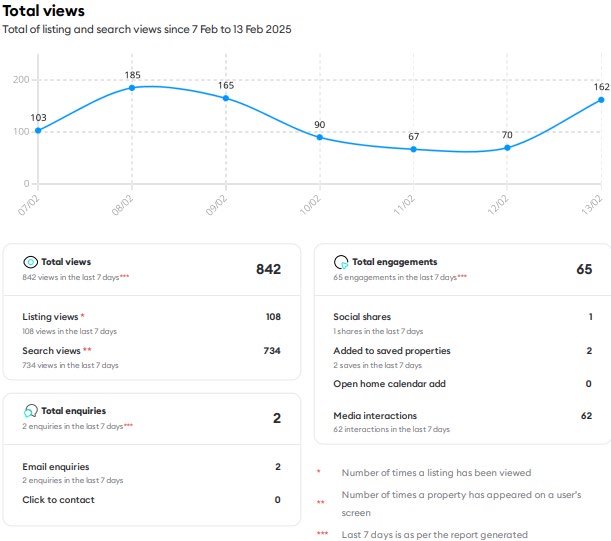Viewport: 611px width, 541px height.
Task: Select the lowest chart point, 67
Action: (413, 149)
